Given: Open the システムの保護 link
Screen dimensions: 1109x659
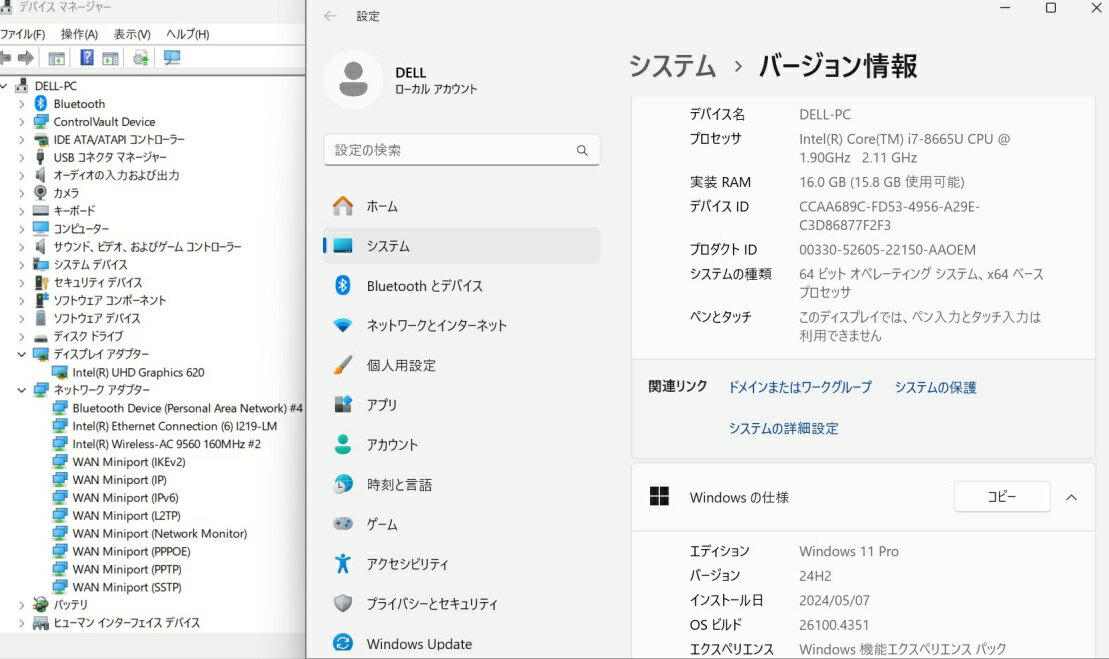Looking at the screenshot, I should coord(935,387).
